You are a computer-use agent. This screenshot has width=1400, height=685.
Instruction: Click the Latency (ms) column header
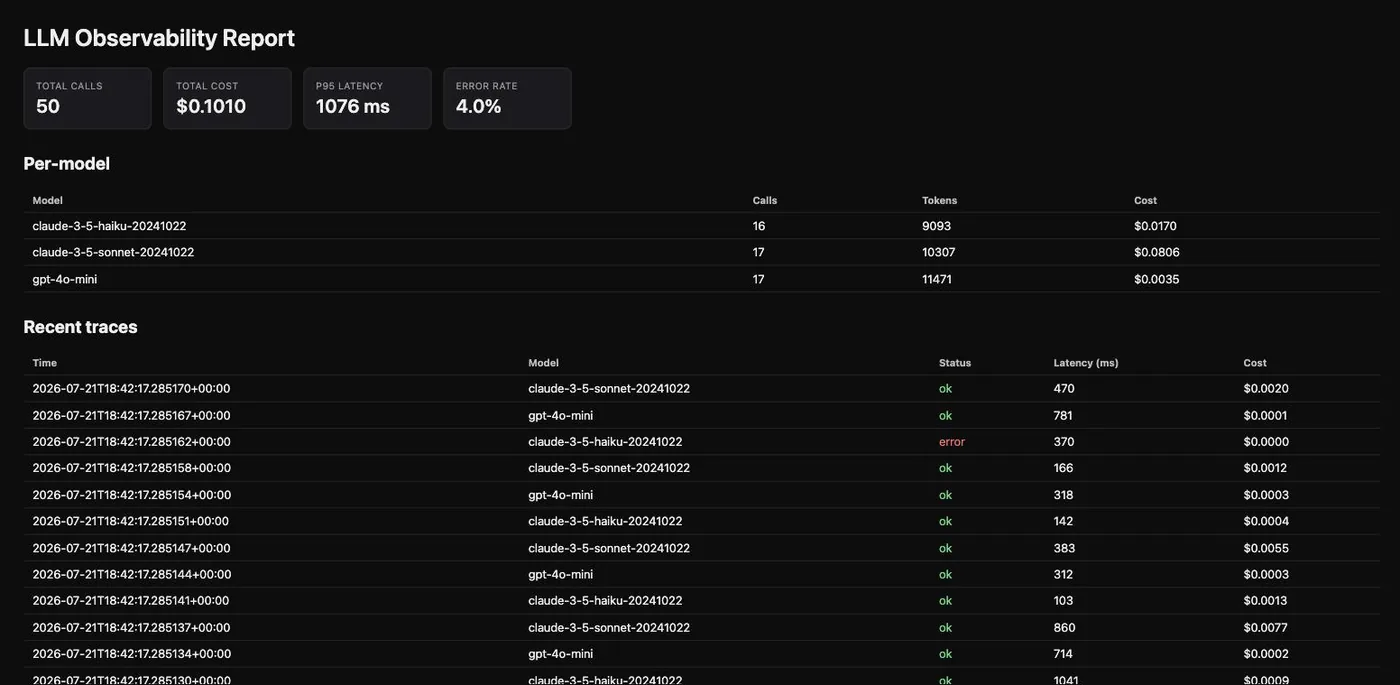click(x=1086, y=363)
